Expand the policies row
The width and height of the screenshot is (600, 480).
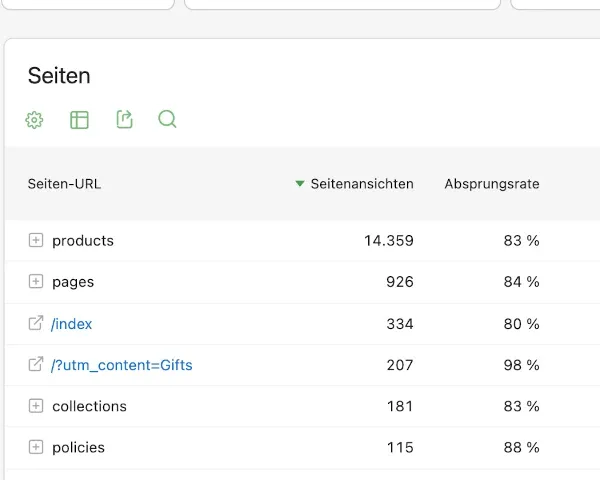pos(36,447)
